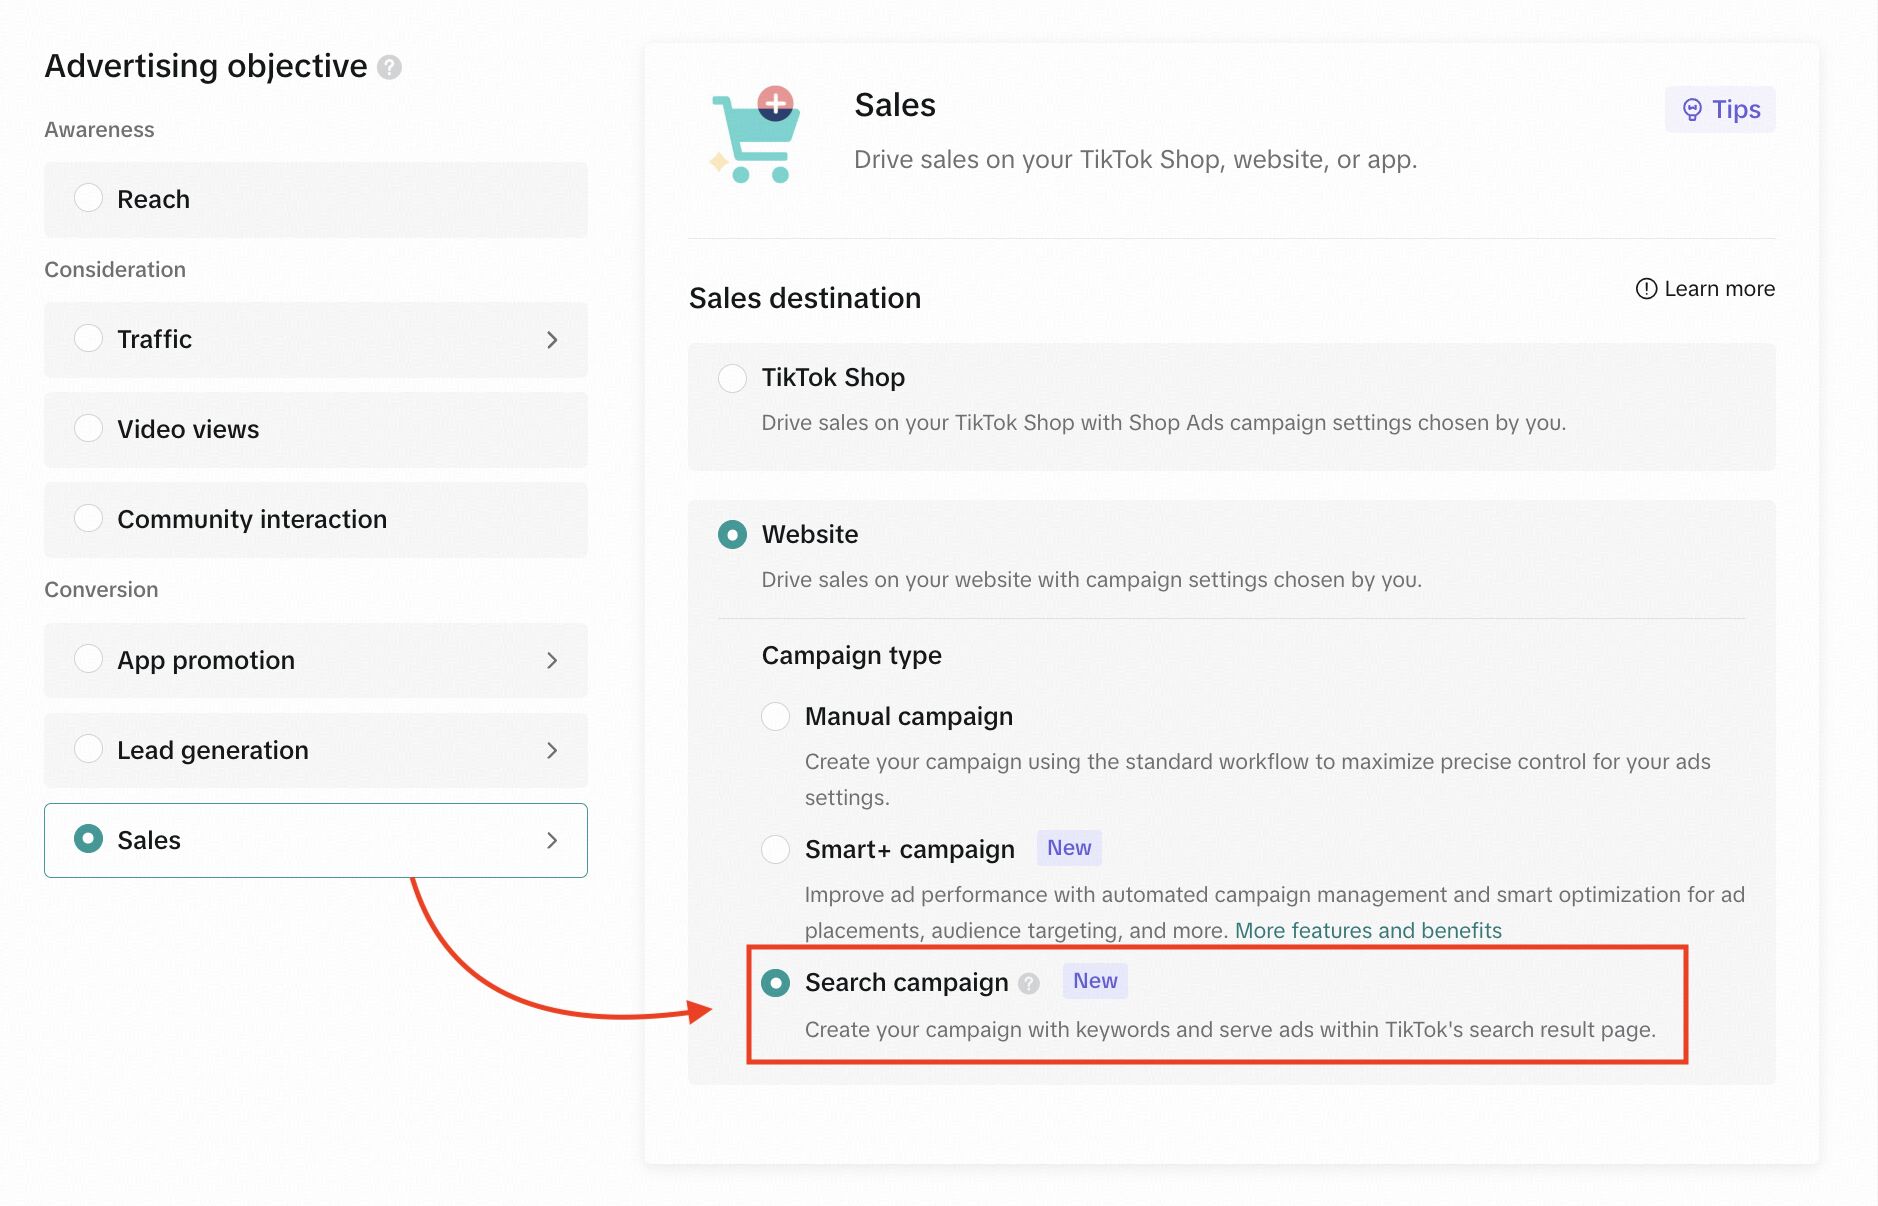Click the Search campaign label
Image resolution: width=1878 pixels, height=1206 pixels.
(907, 983)
